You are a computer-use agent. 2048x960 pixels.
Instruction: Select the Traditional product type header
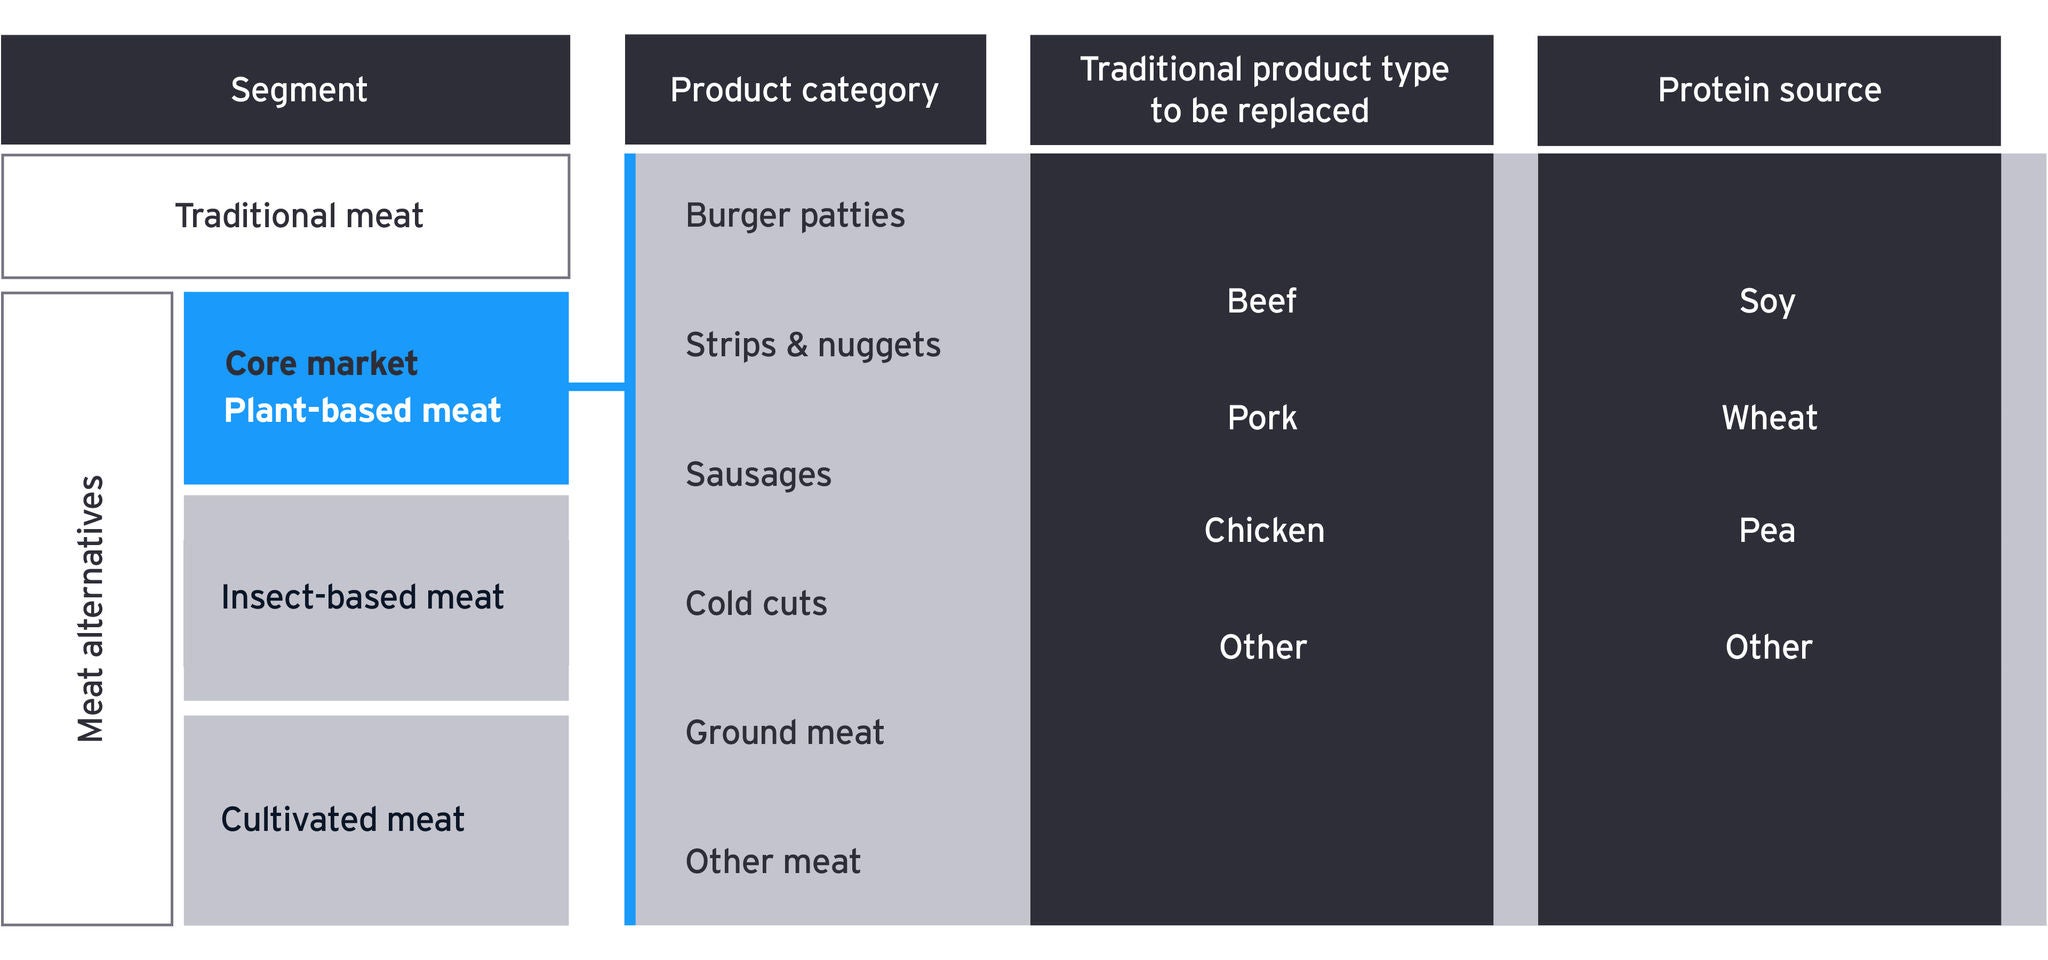coord(1261,90)
